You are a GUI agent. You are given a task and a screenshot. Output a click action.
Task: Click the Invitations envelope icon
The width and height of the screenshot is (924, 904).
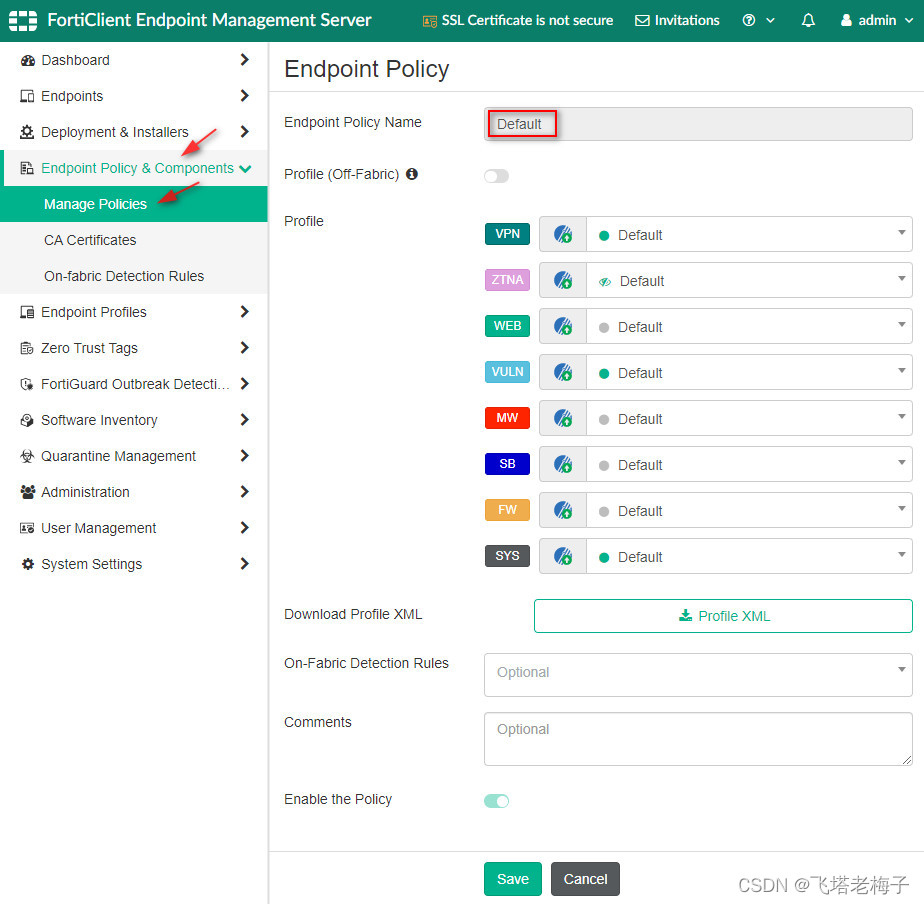tap(642, 21)
